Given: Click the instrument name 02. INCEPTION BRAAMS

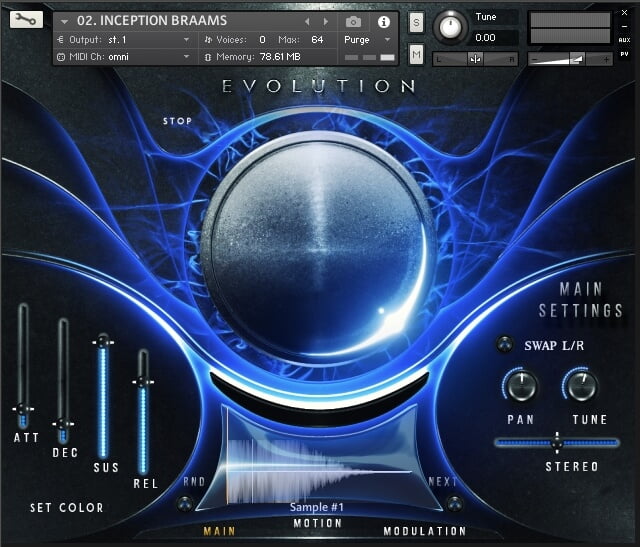Looking at the screenshot, I should coord(152,20).
